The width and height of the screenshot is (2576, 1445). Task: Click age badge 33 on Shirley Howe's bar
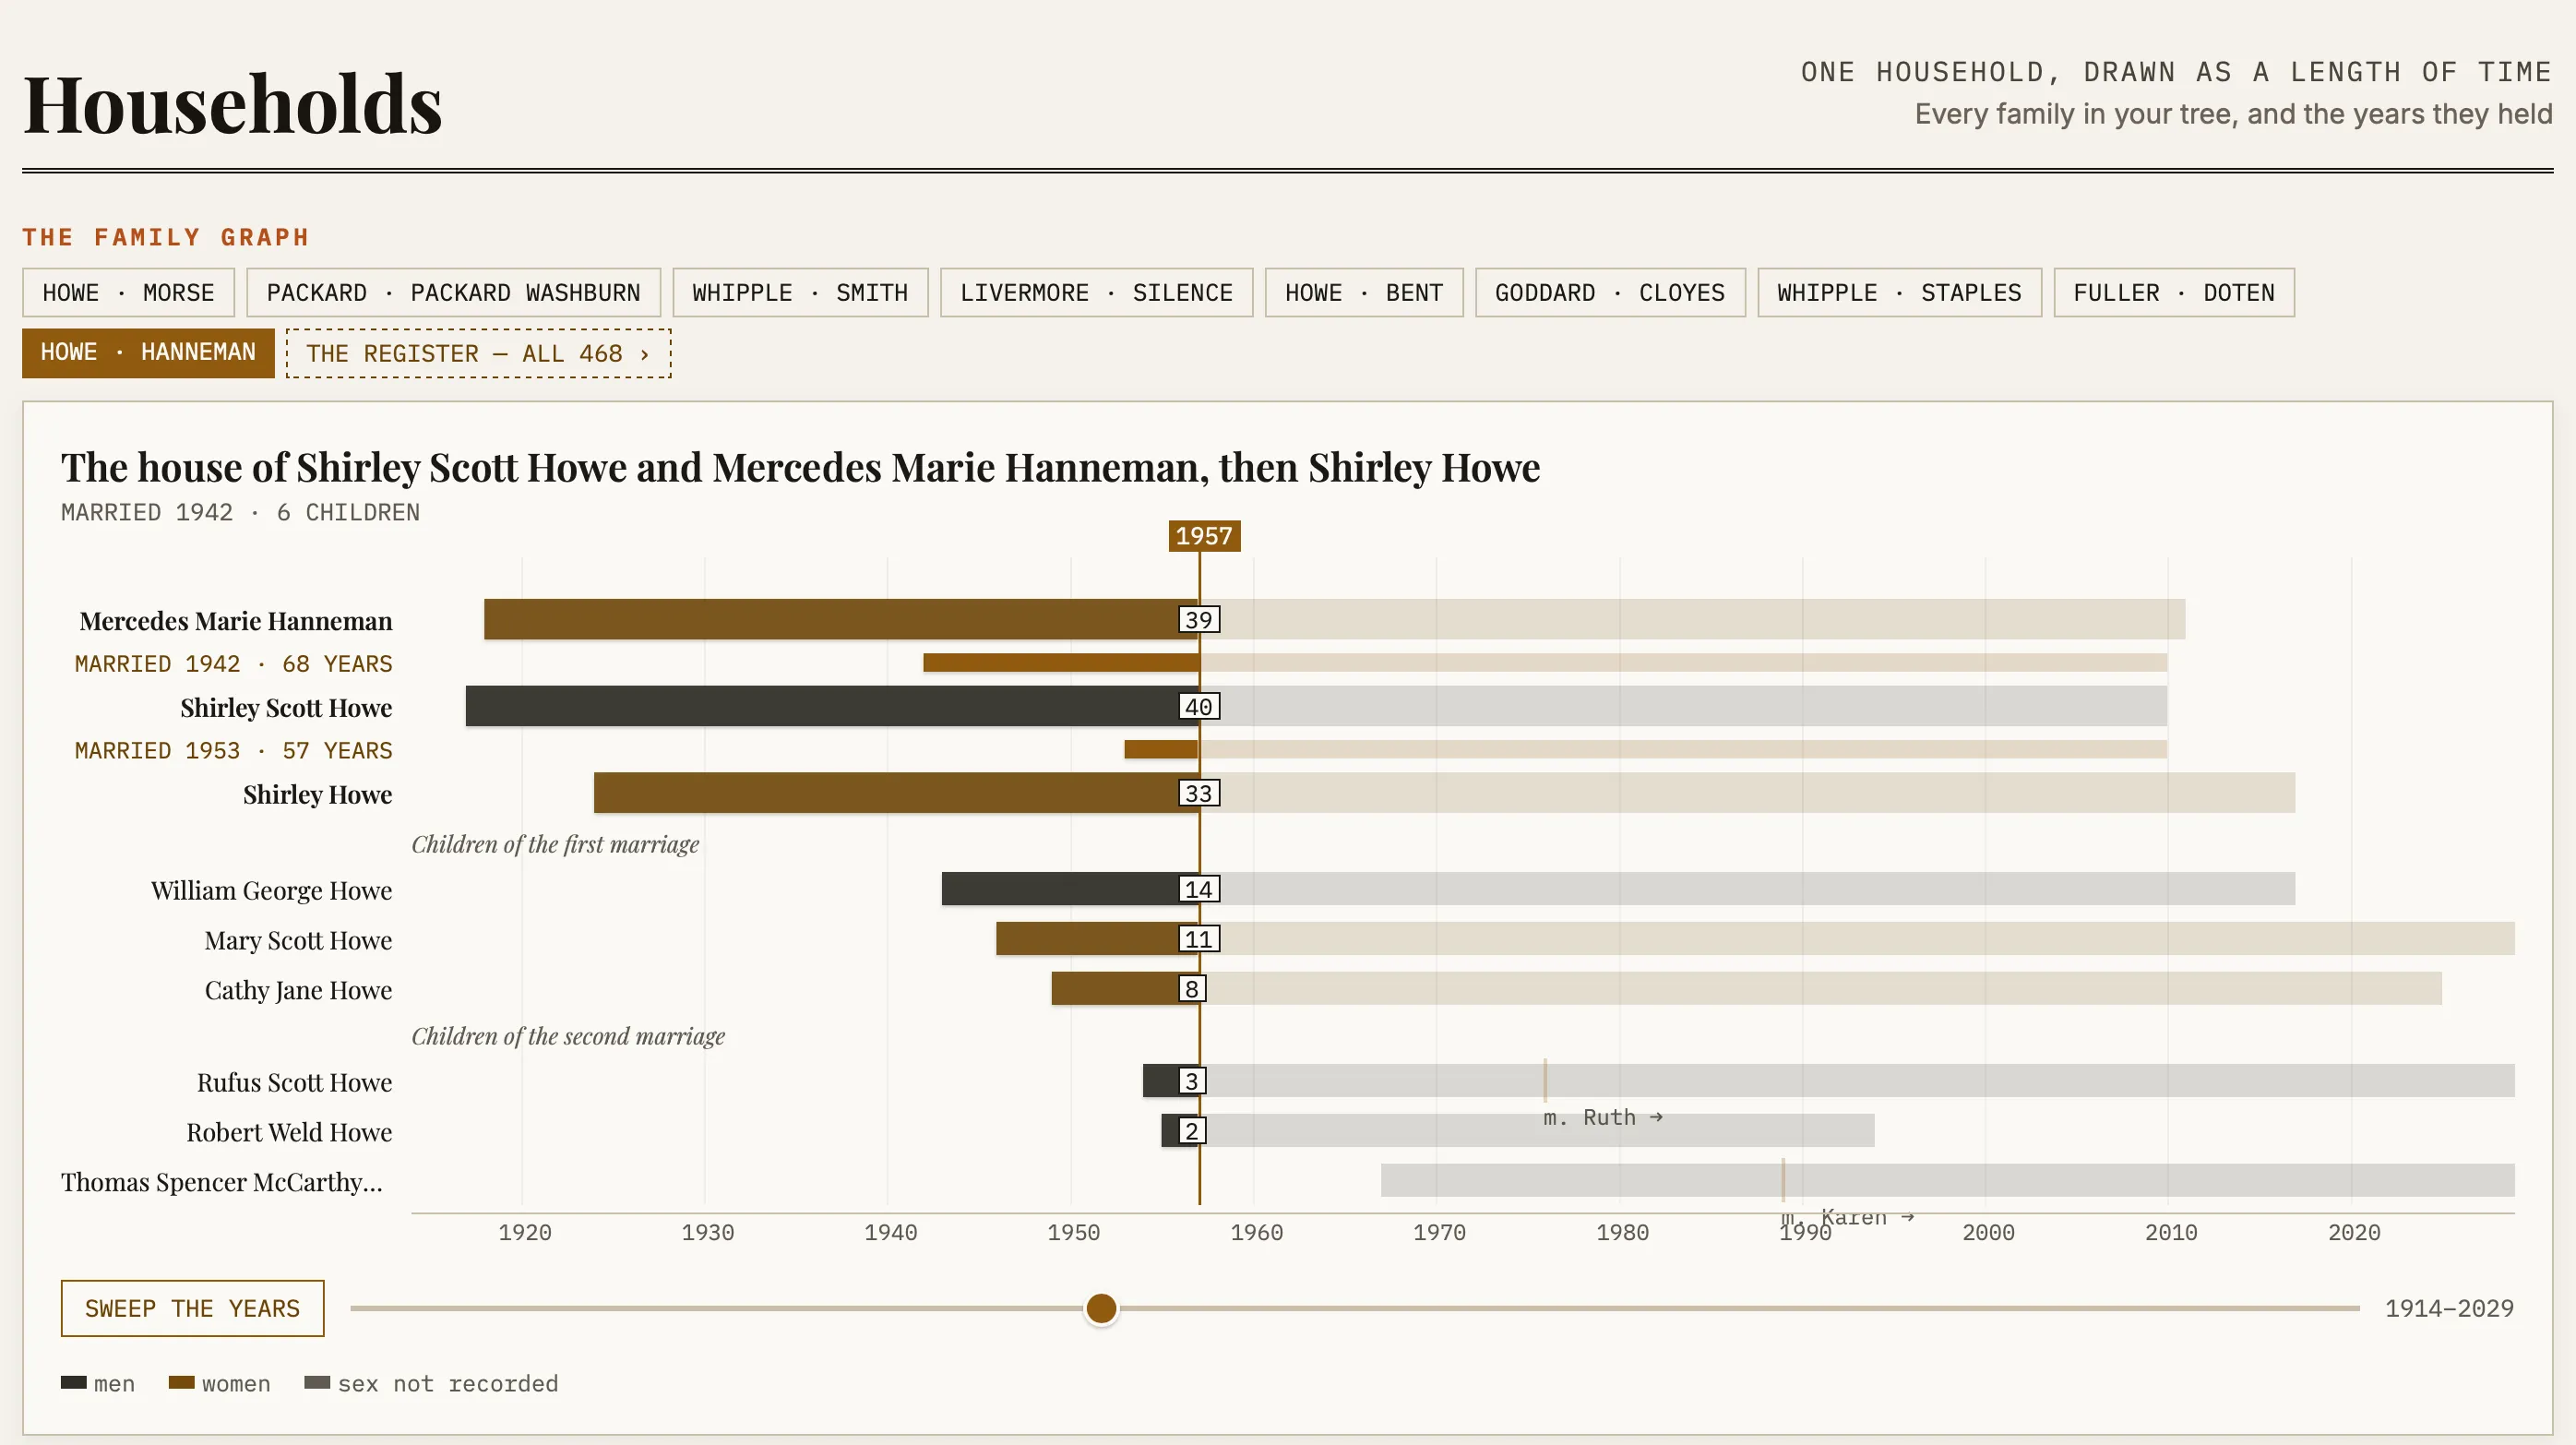click(x=1199, y=793)
